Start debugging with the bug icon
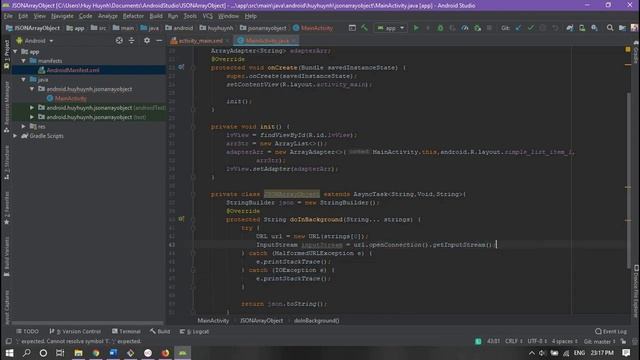Image resolution: width=640 pixels, height=360 pixels. 440,28
